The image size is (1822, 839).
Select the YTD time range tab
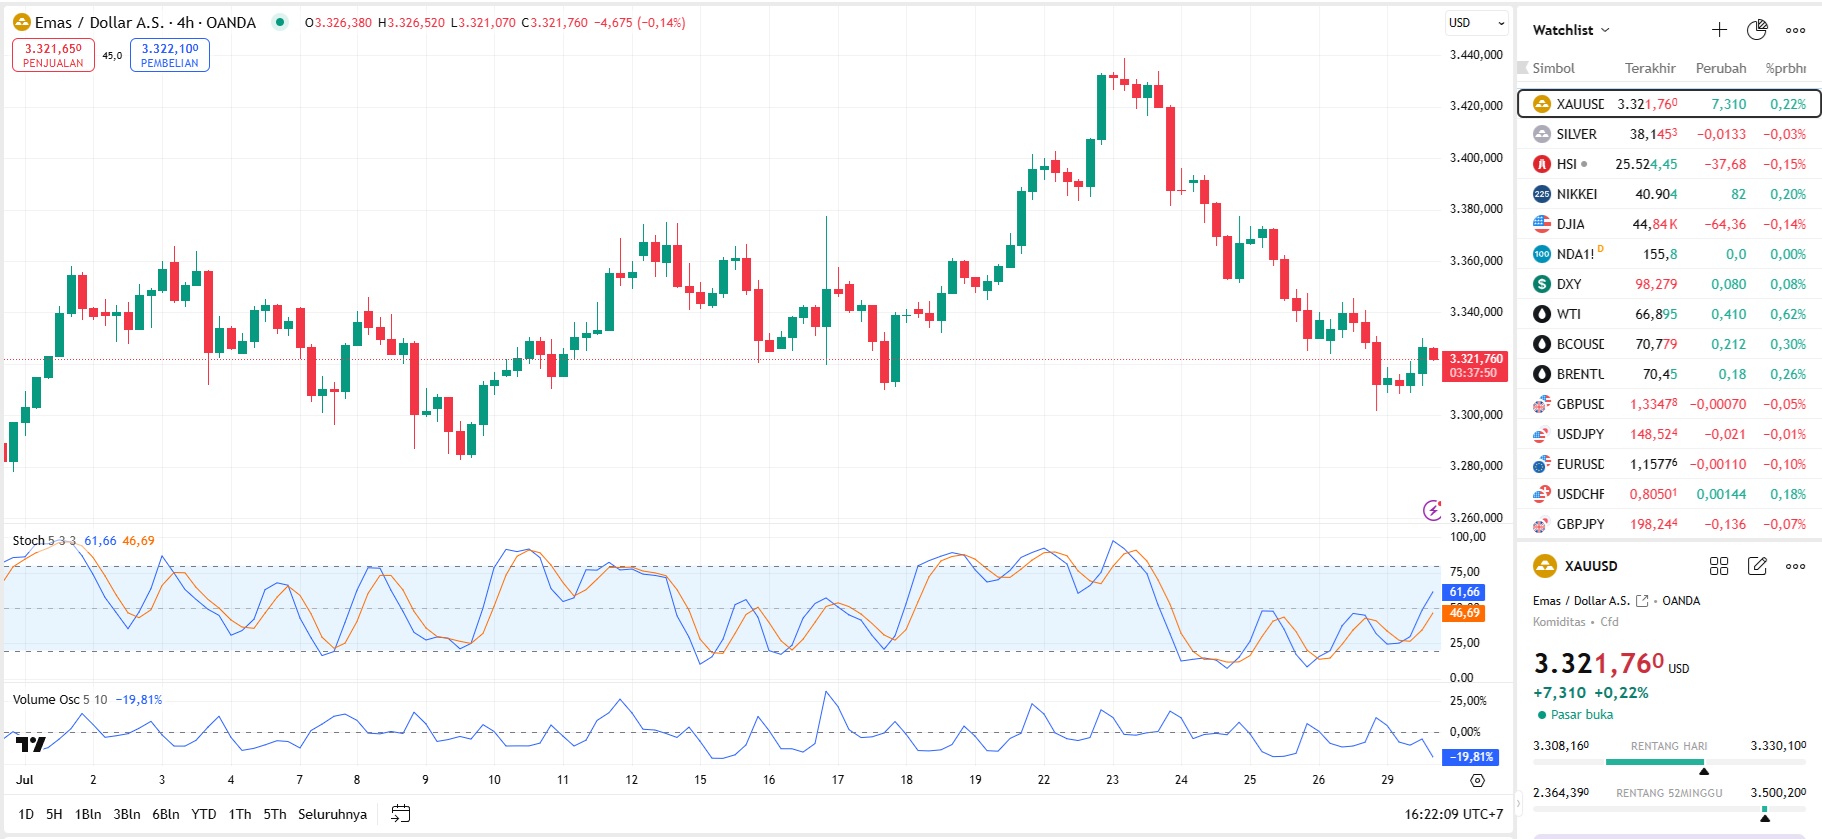[204, 814]
